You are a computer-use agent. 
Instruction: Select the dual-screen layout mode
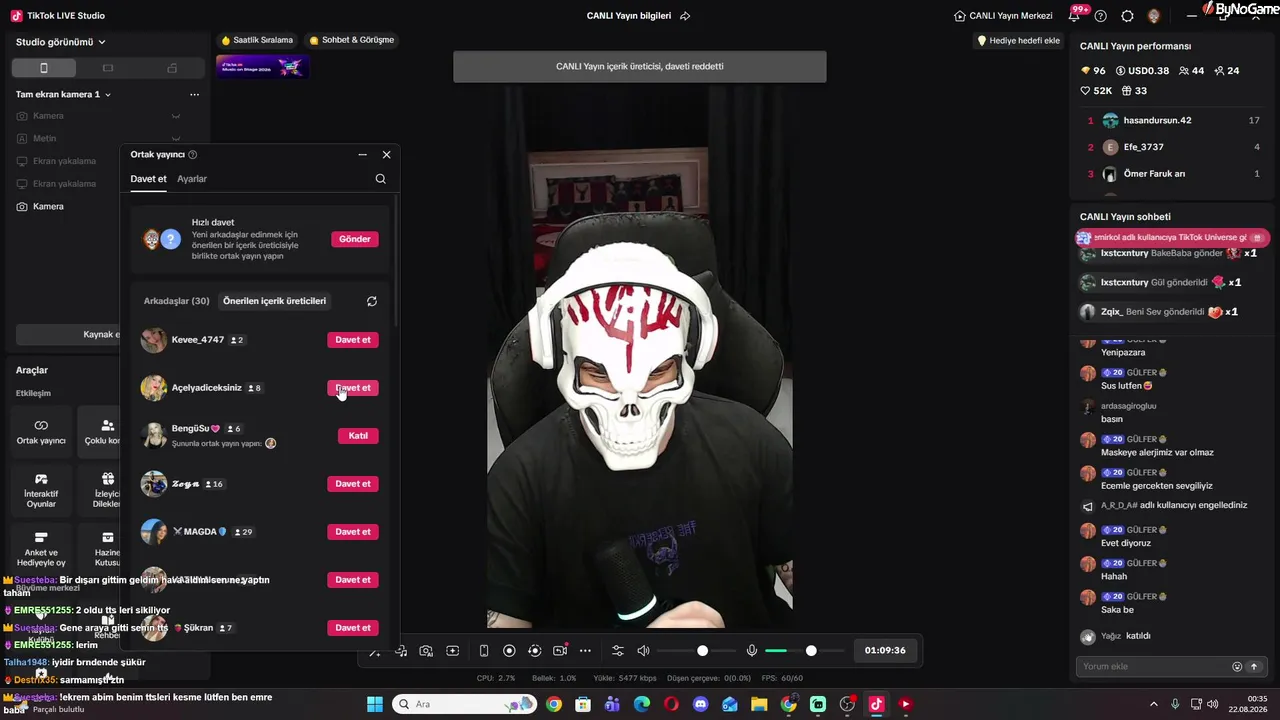(172, 68)
